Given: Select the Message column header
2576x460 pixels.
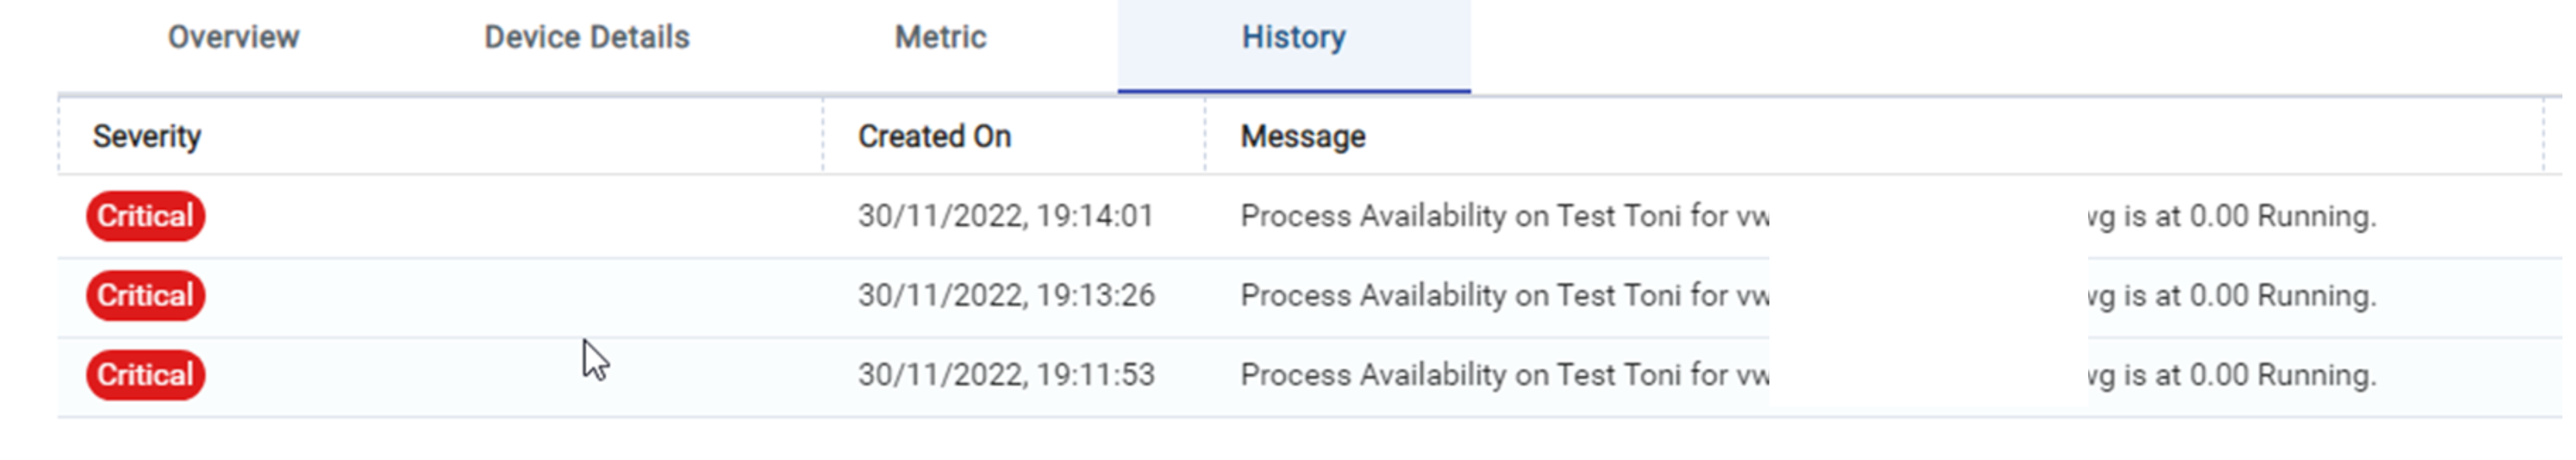Looking at the screenshot, I should coord(1302,136).
